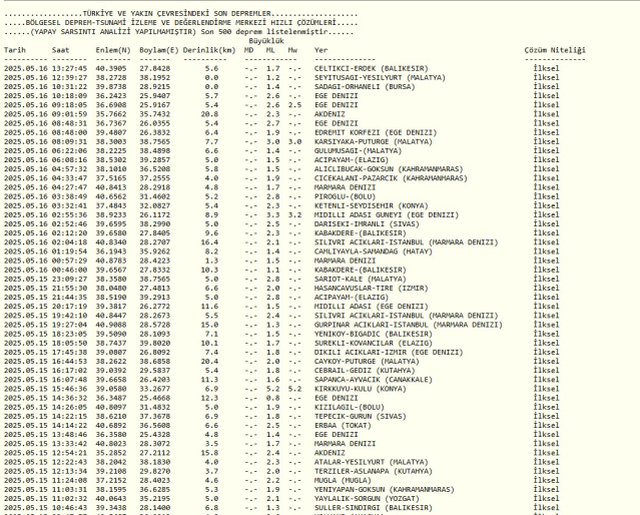Image resolution: width=640 pixels, height=515 pixels.
Task: Click depth value '20.8'
Action: 209,114
